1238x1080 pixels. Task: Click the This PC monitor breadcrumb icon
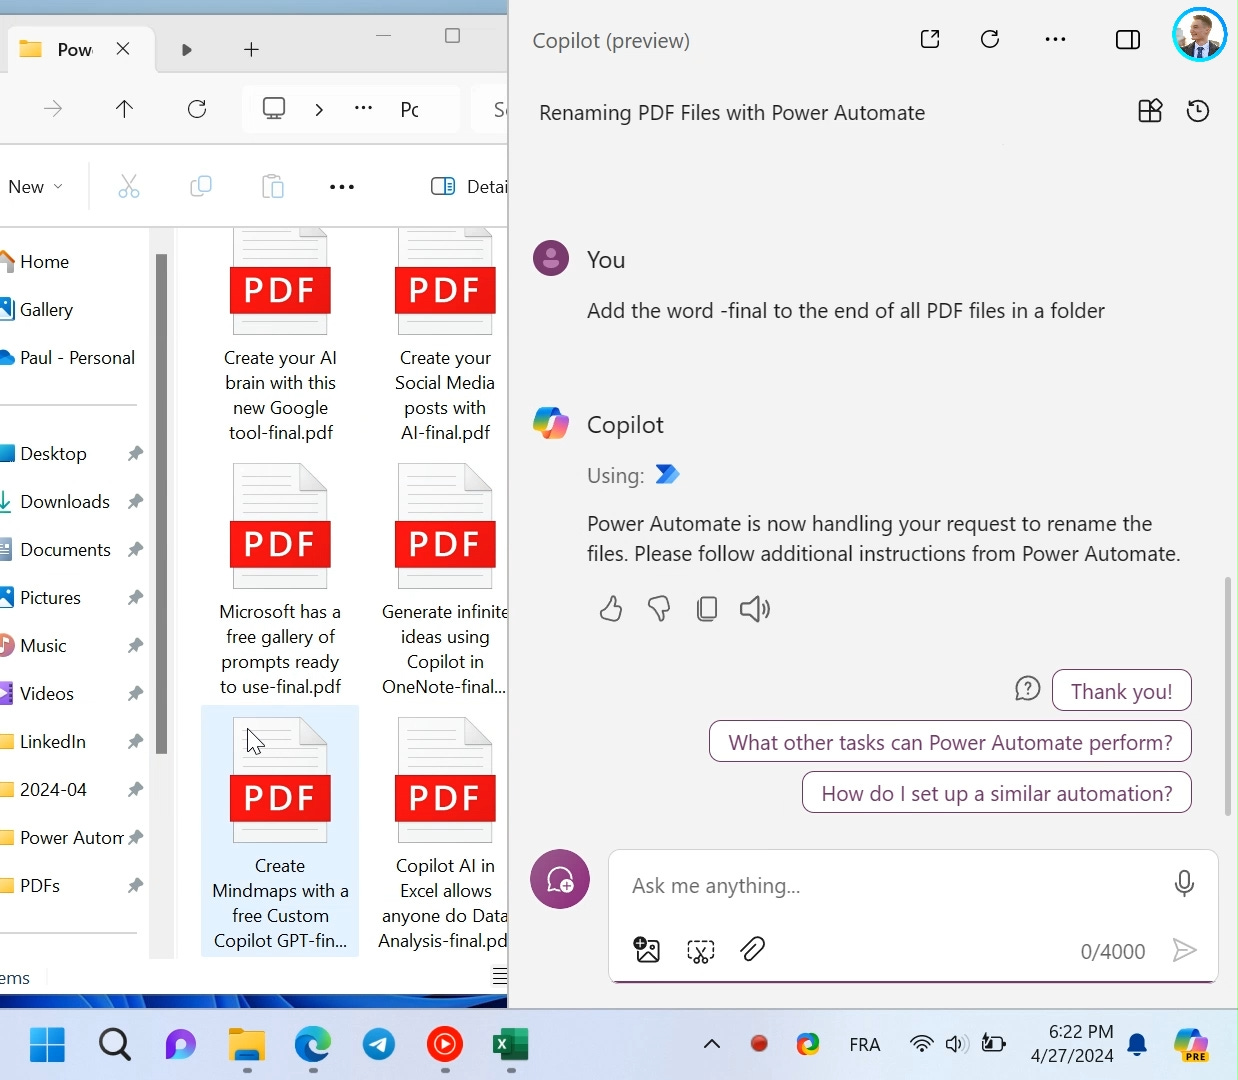point(274,109)
